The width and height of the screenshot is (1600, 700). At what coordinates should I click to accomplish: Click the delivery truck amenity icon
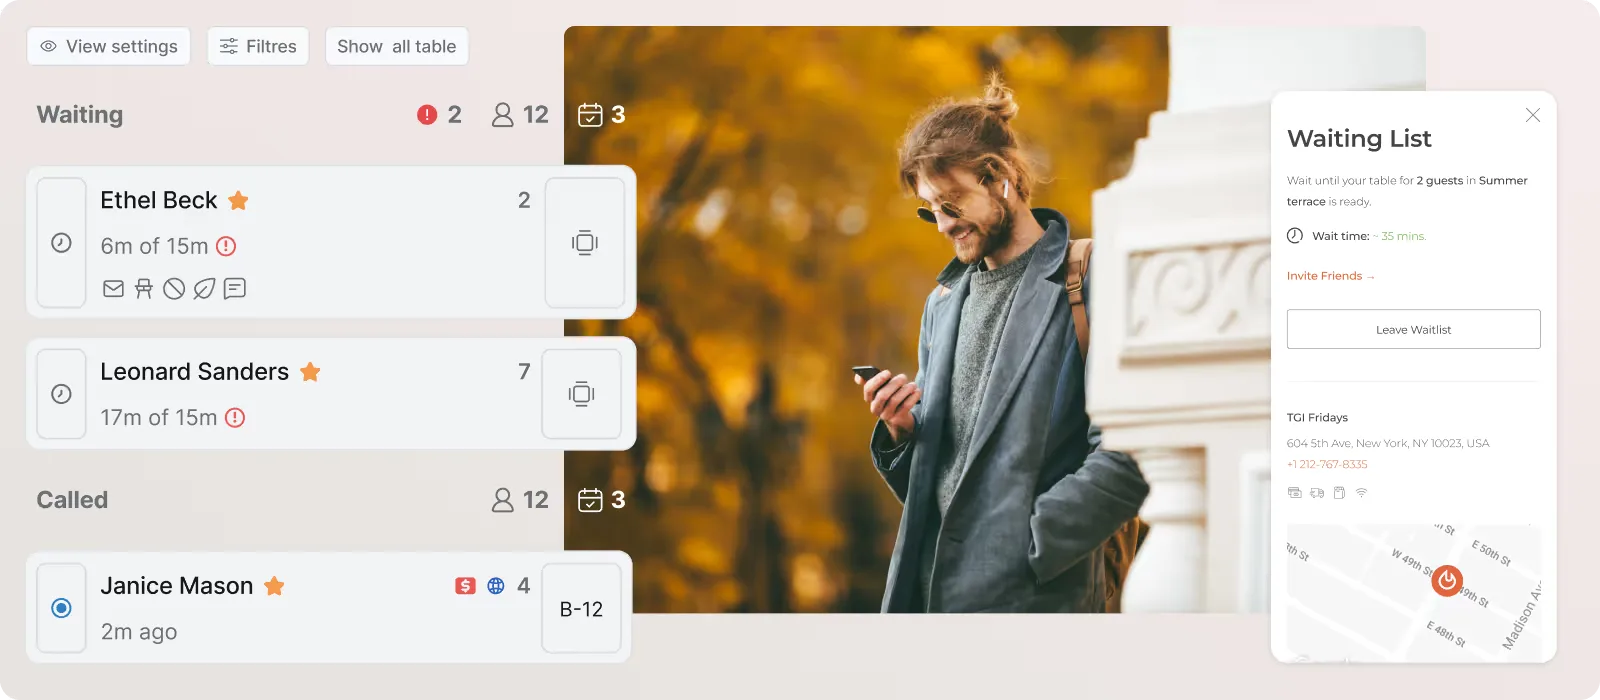[1317, 493]
